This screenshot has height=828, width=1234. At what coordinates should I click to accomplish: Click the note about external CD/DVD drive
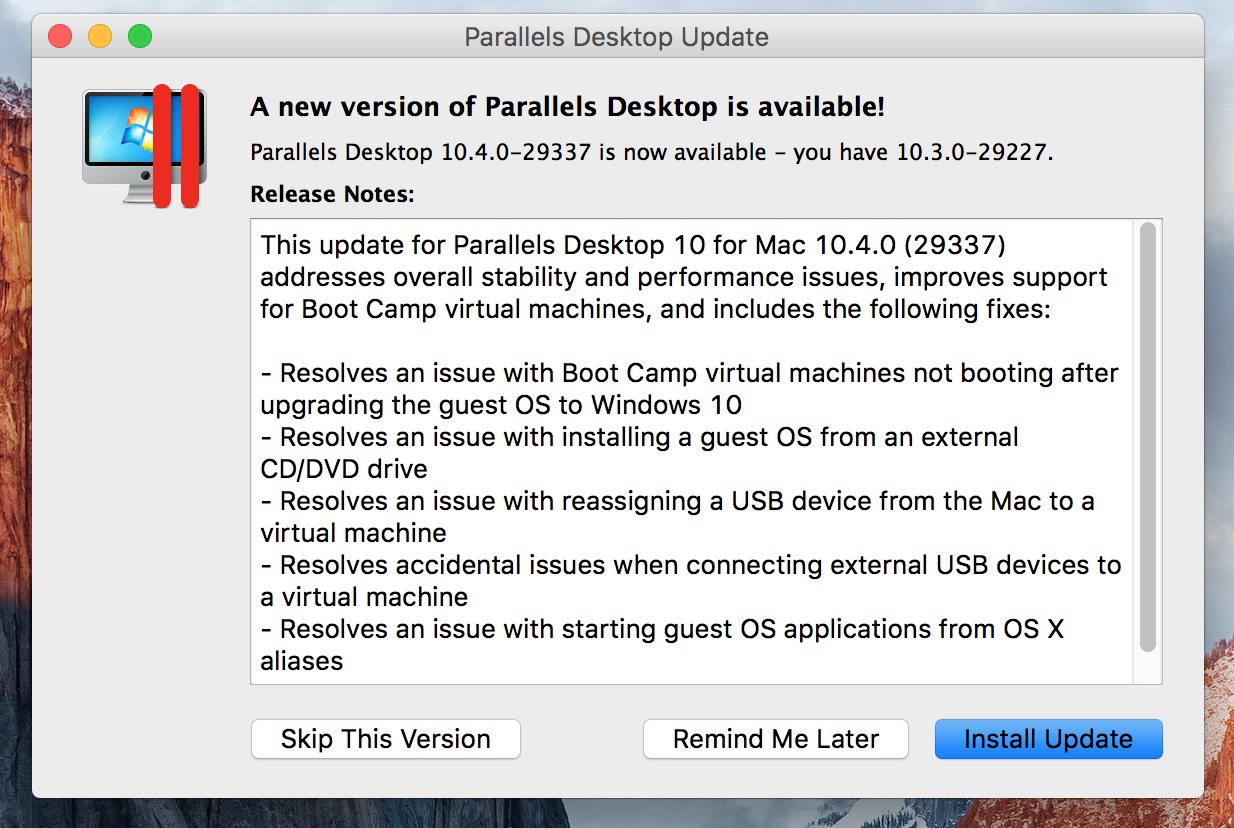[x=639, y=453]
